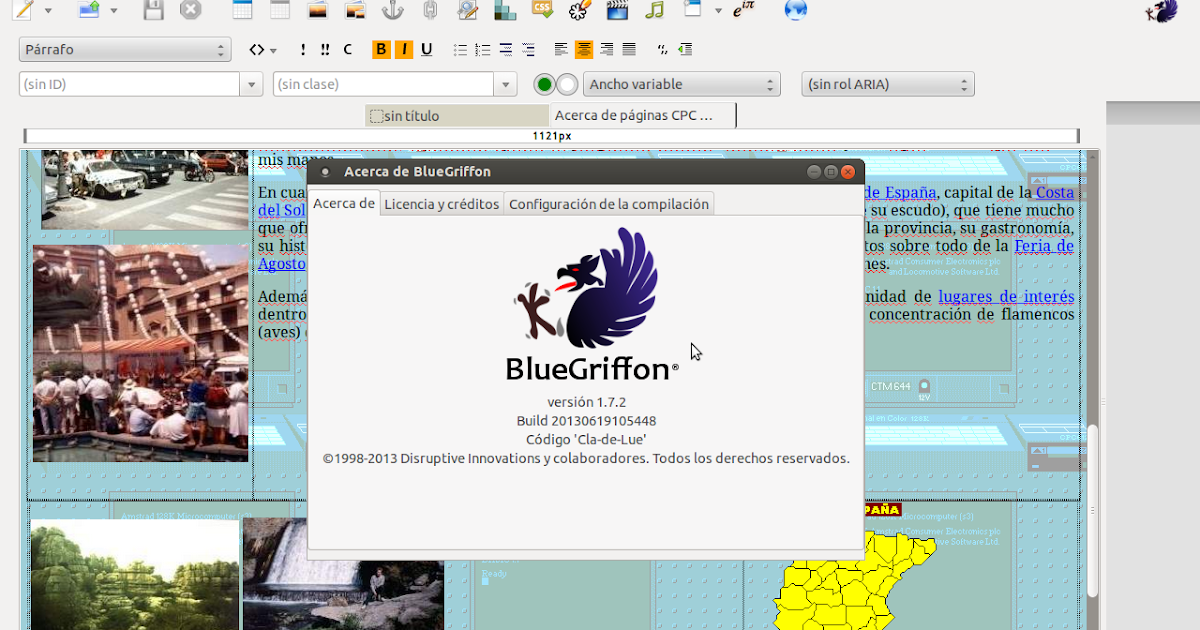1200x630 pixels.
Task: Open the Párrafo paragraph style dropdown
Action: pyautogui.click(x=124, y=48)
